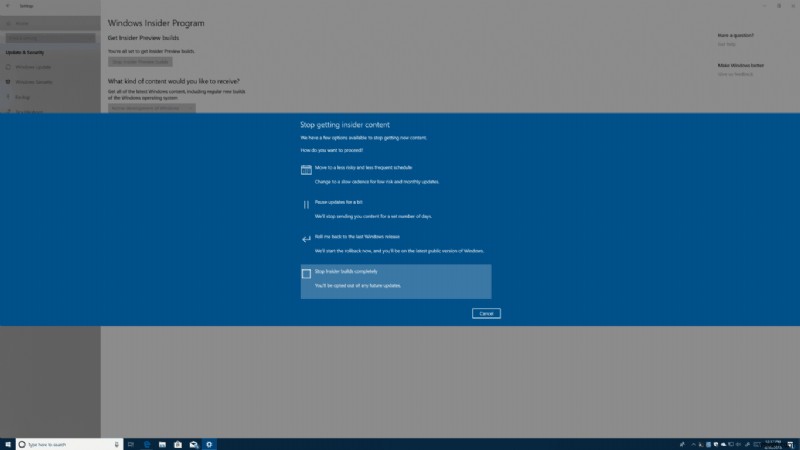Click the Find a setting search box
Screen dimensions: 800x450
pos(50,38)
